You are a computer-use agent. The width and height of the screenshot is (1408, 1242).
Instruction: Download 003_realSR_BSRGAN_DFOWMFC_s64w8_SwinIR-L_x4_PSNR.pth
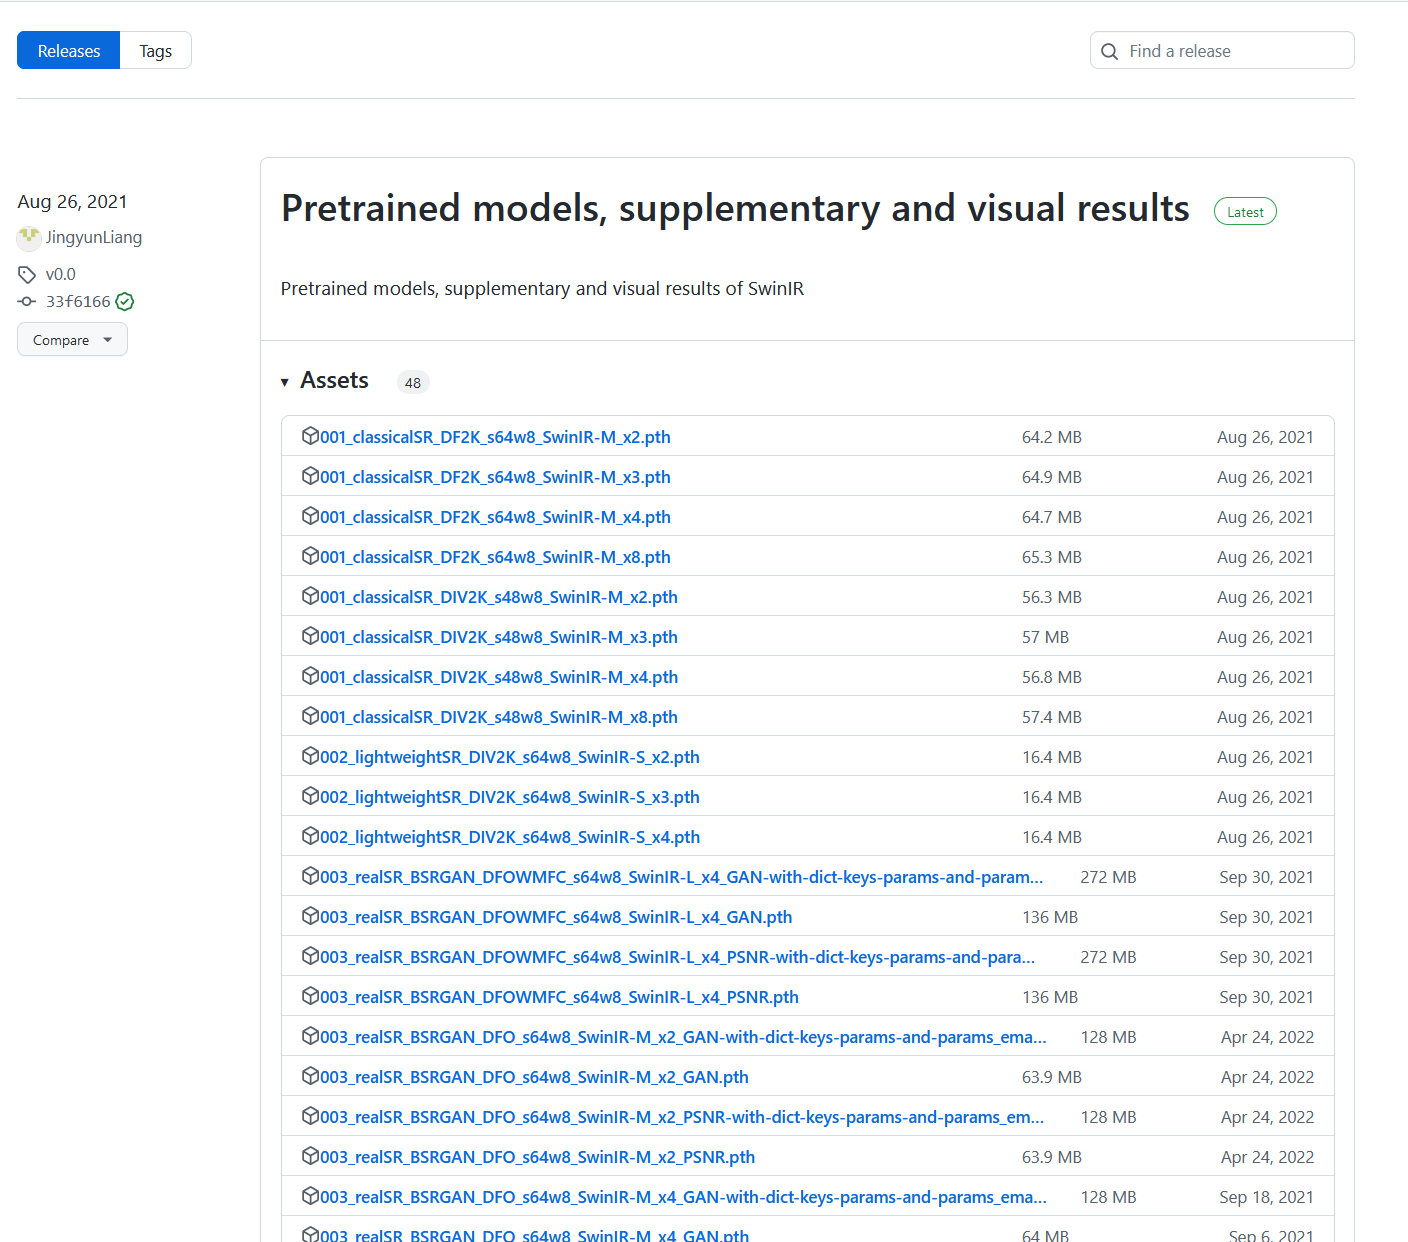click(559, 997)
